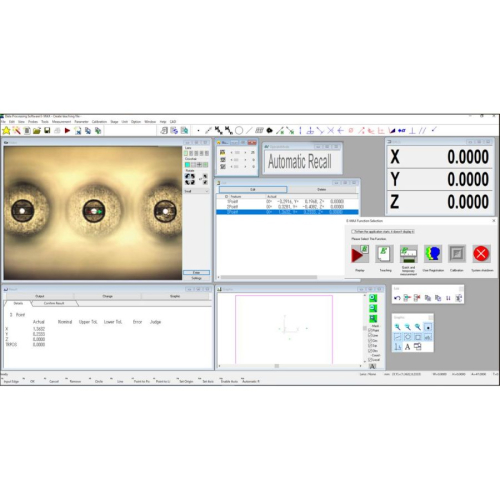Click the yellow star icon in toolbar

pyautogui.click(x=6, y=131)
